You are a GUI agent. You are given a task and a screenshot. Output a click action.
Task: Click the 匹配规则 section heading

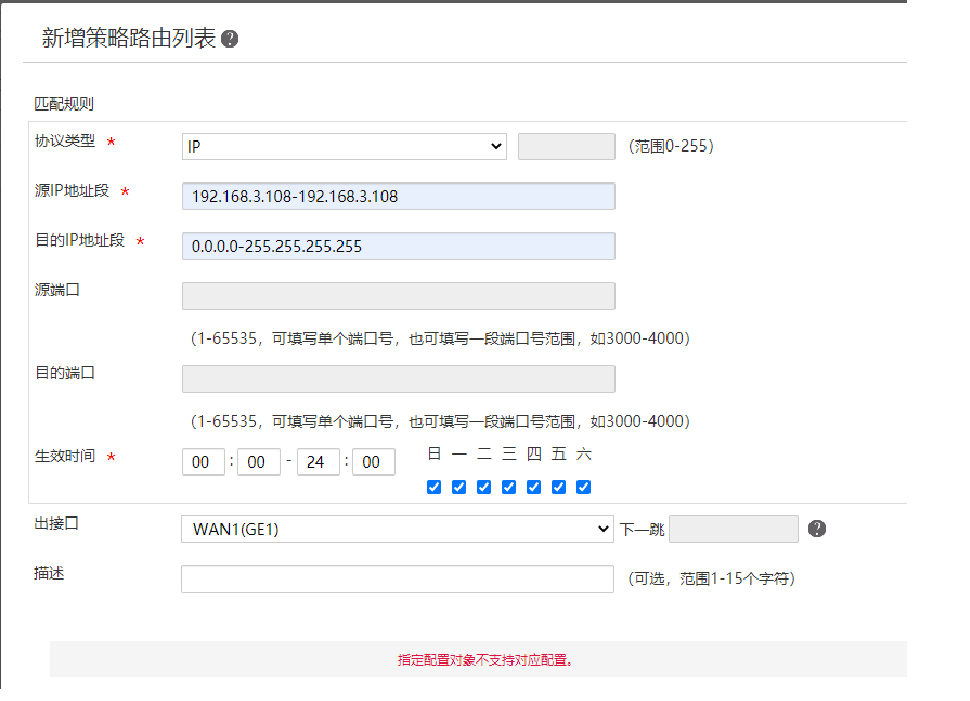(x=64, y=104)
